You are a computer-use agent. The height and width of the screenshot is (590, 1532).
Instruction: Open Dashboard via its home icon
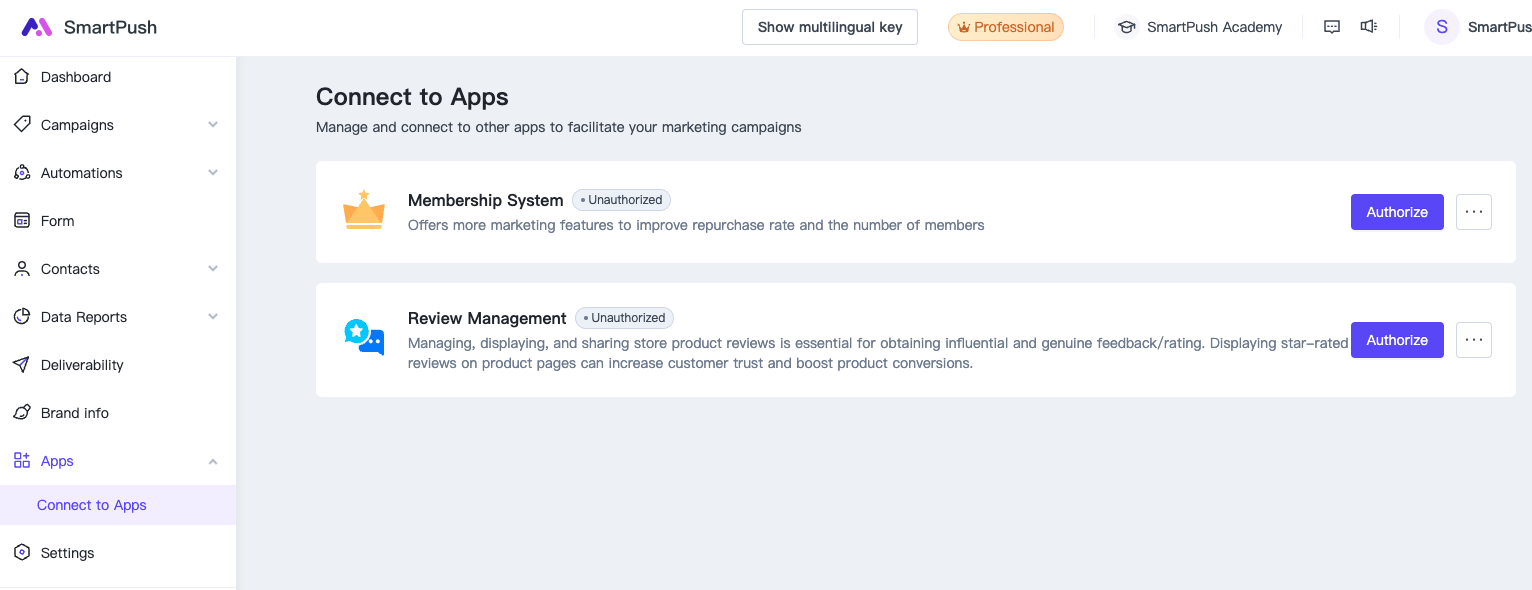point(22,77)
